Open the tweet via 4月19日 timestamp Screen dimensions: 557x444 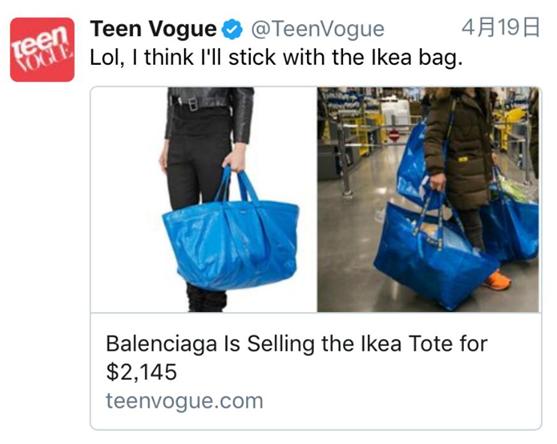point(501,27)
